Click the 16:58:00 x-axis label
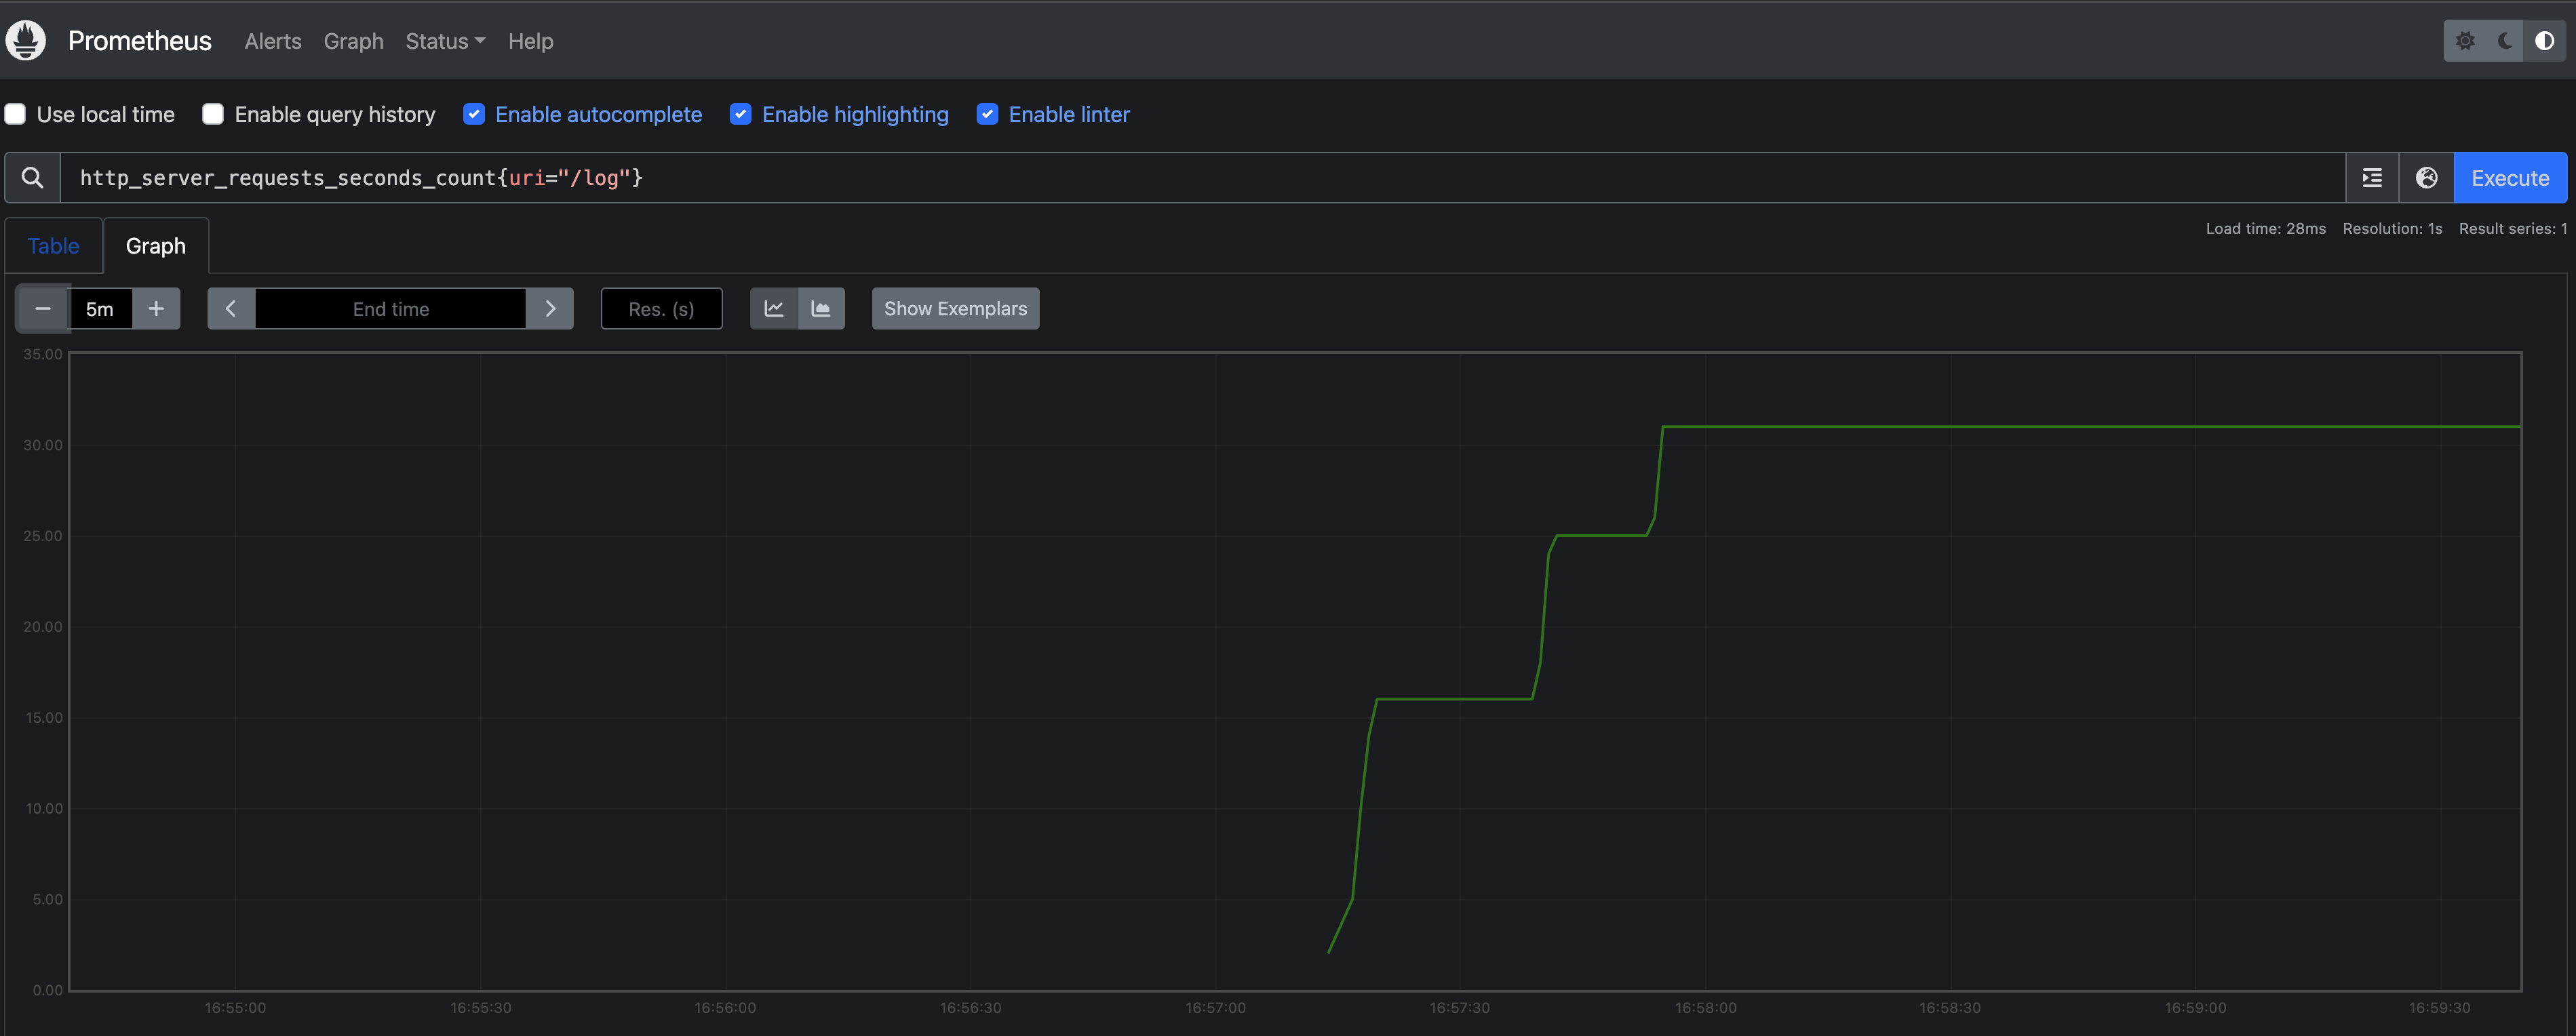2576x1036 pixels. 1705,1008
